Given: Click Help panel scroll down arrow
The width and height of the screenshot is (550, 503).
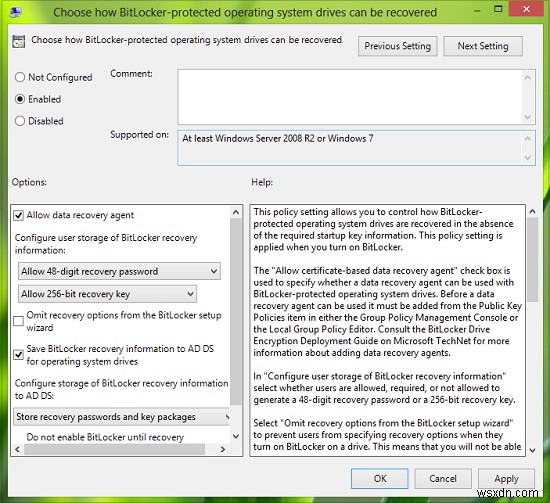Looking at the screenshot, I should [532, 450].
